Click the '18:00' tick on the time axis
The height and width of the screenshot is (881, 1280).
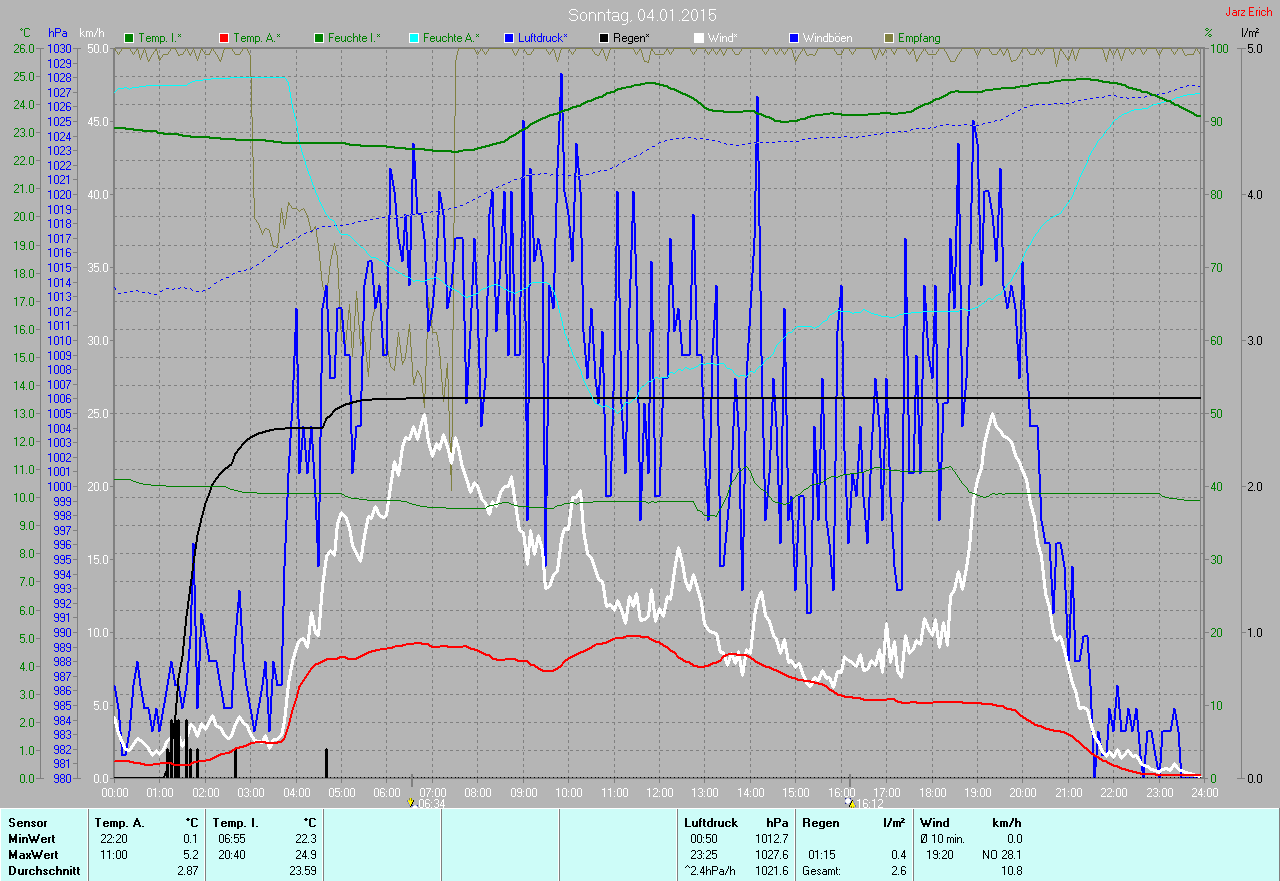(932, 792)
